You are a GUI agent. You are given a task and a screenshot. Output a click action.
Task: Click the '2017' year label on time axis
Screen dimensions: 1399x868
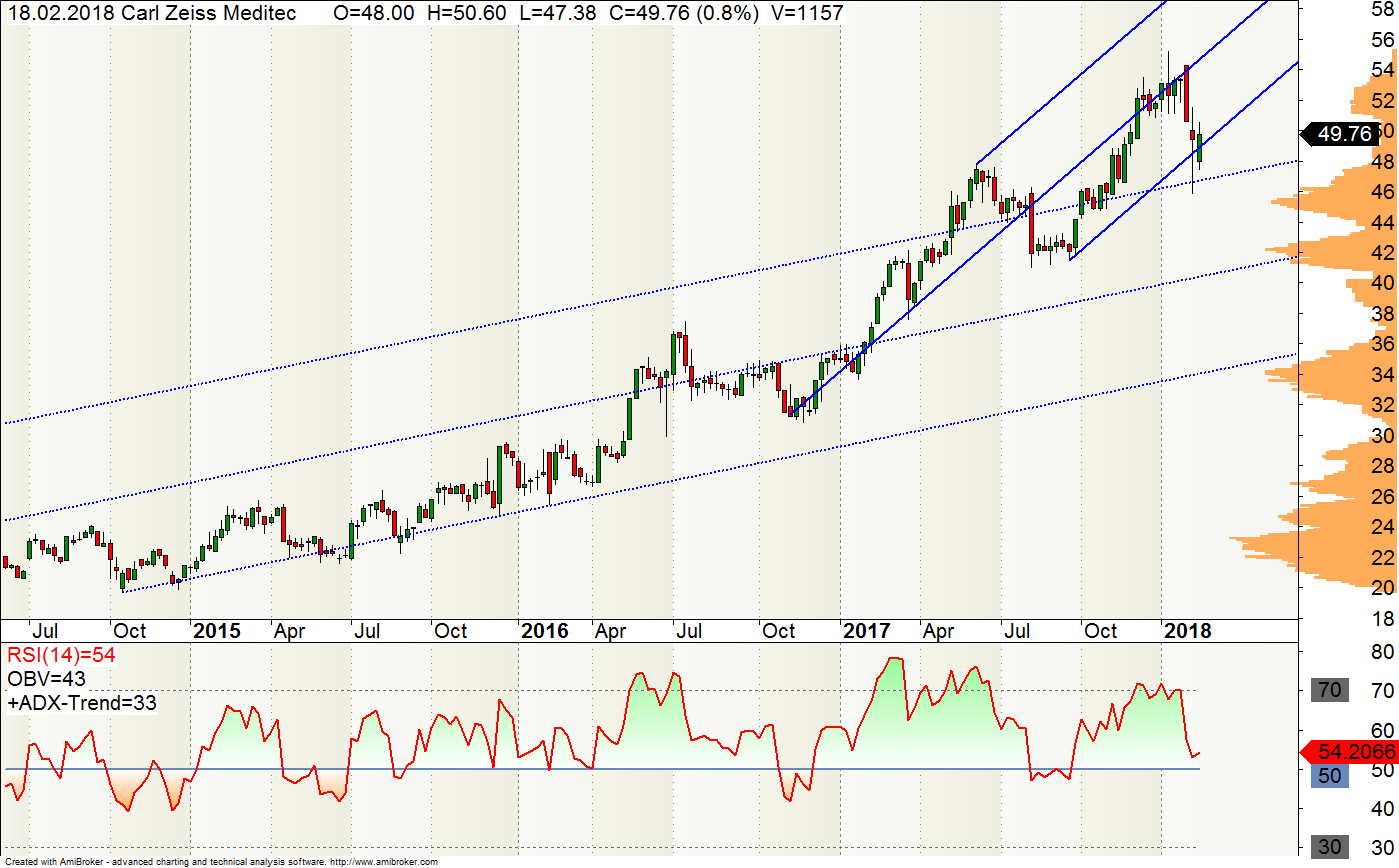(867, 631)
